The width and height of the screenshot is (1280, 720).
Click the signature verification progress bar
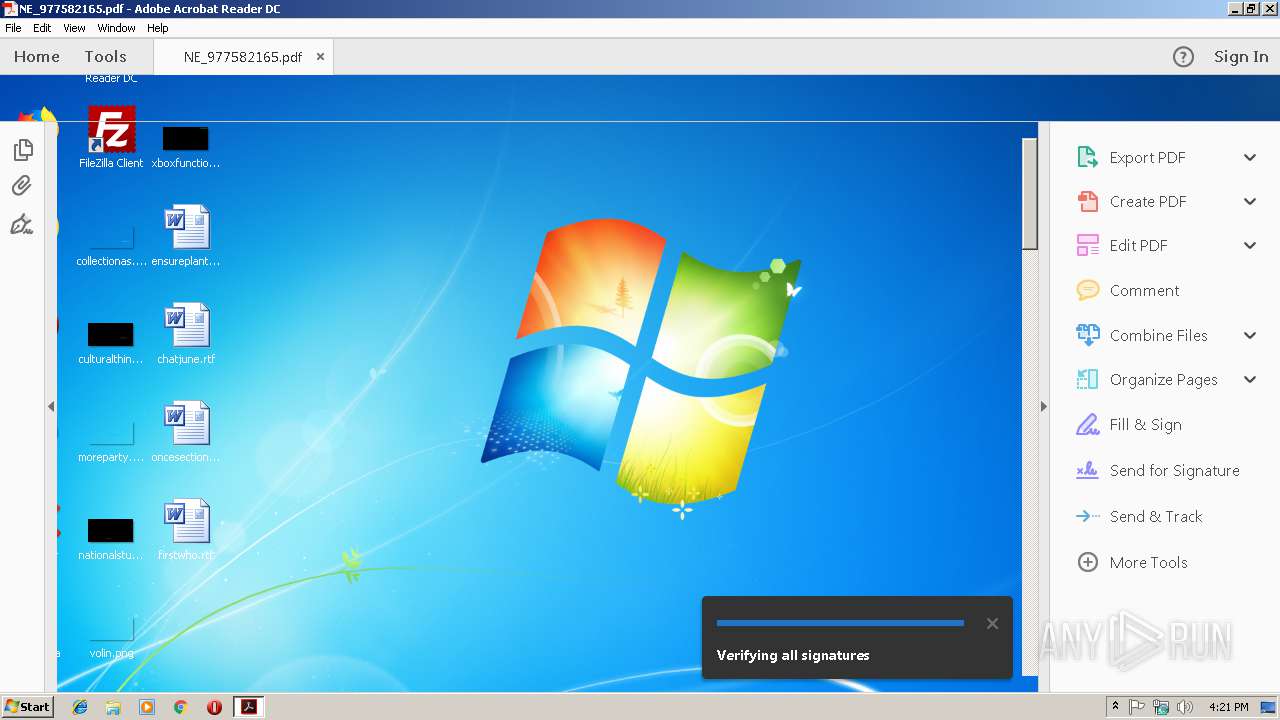(840, 623)
